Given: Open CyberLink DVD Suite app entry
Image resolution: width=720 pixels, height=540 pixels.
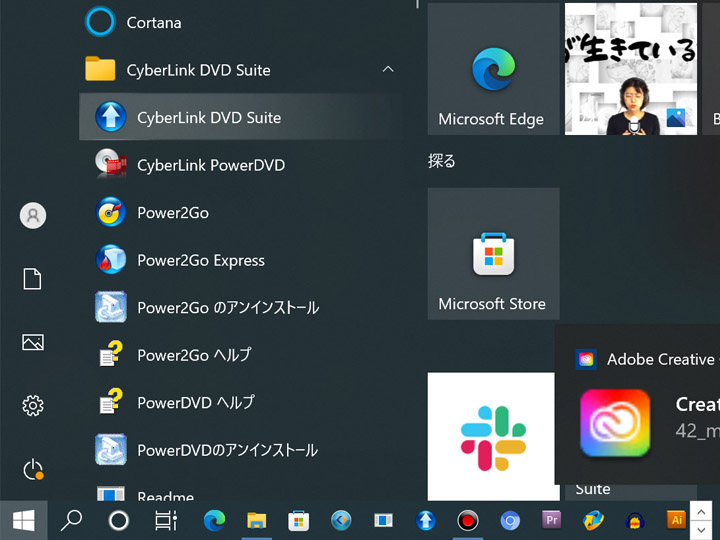Looking at the screenshot, I should pos(209,118).
